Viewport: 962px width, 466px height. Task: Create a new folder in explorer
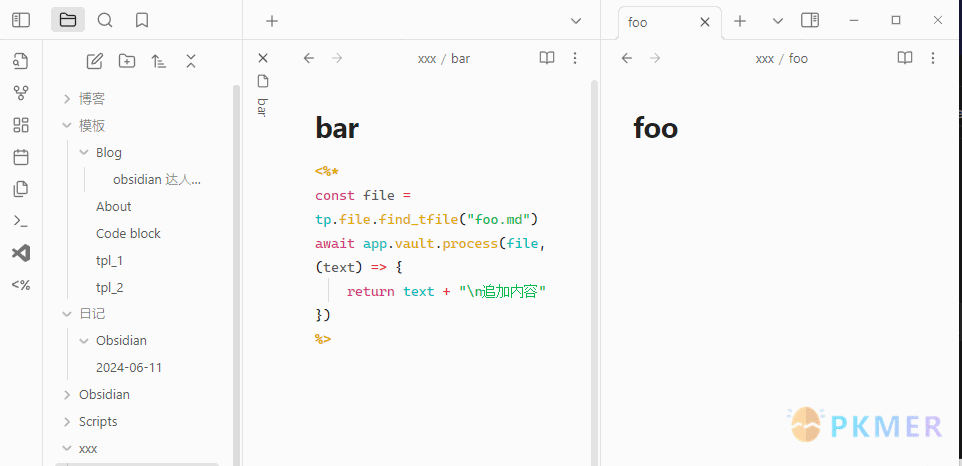tap(127, 61)
